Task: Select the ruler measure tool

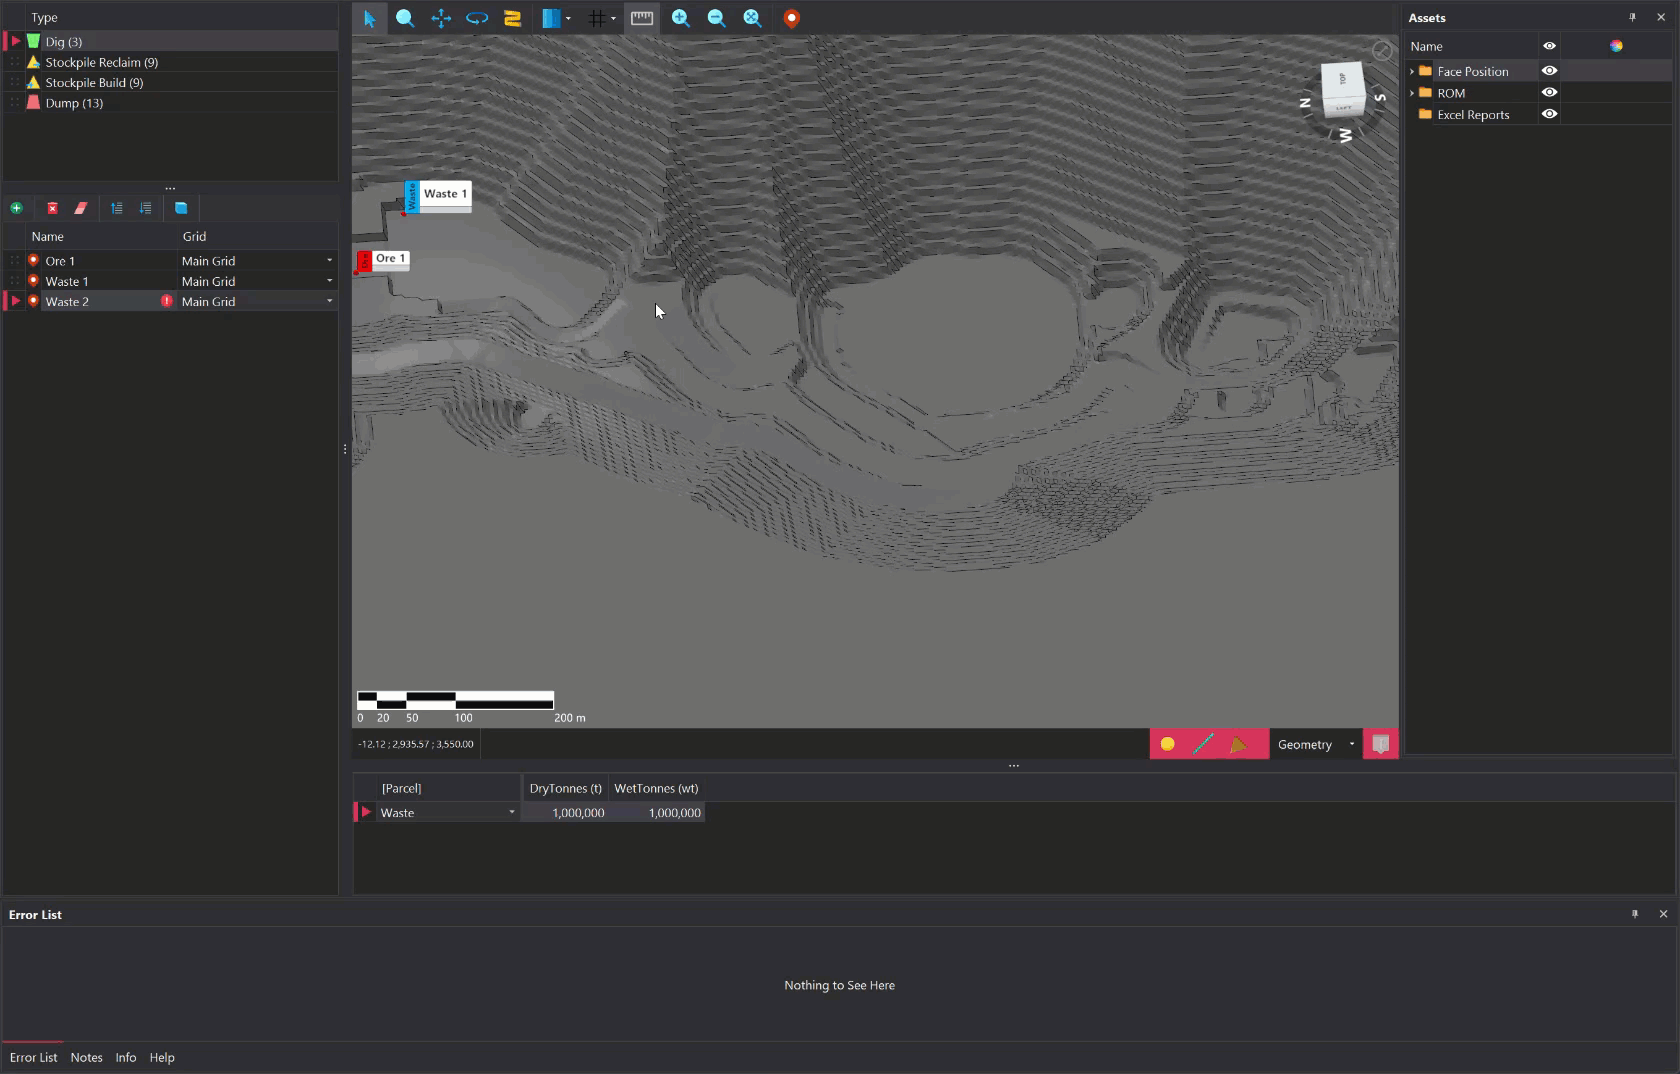Action: tap(642, 18)
